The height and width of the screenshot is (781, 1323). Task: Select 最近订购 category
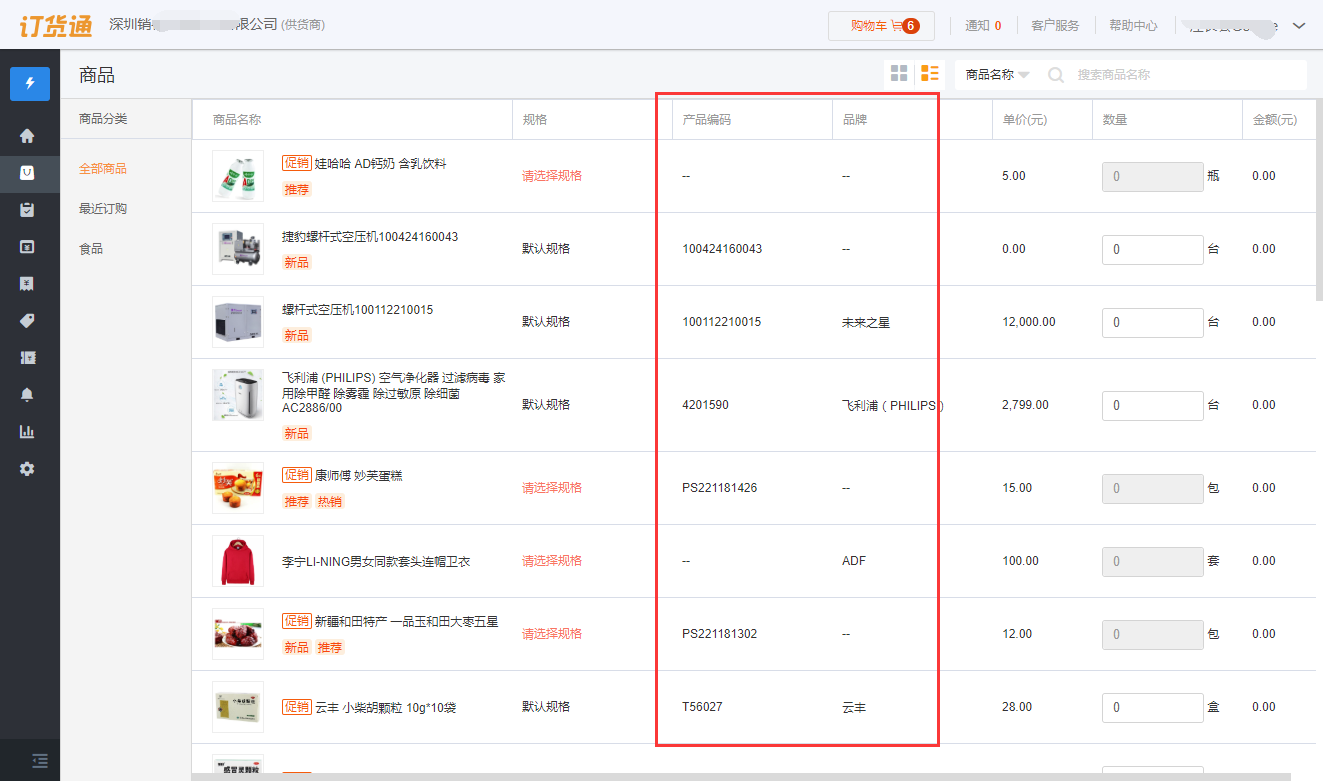[x=103, y=209]
